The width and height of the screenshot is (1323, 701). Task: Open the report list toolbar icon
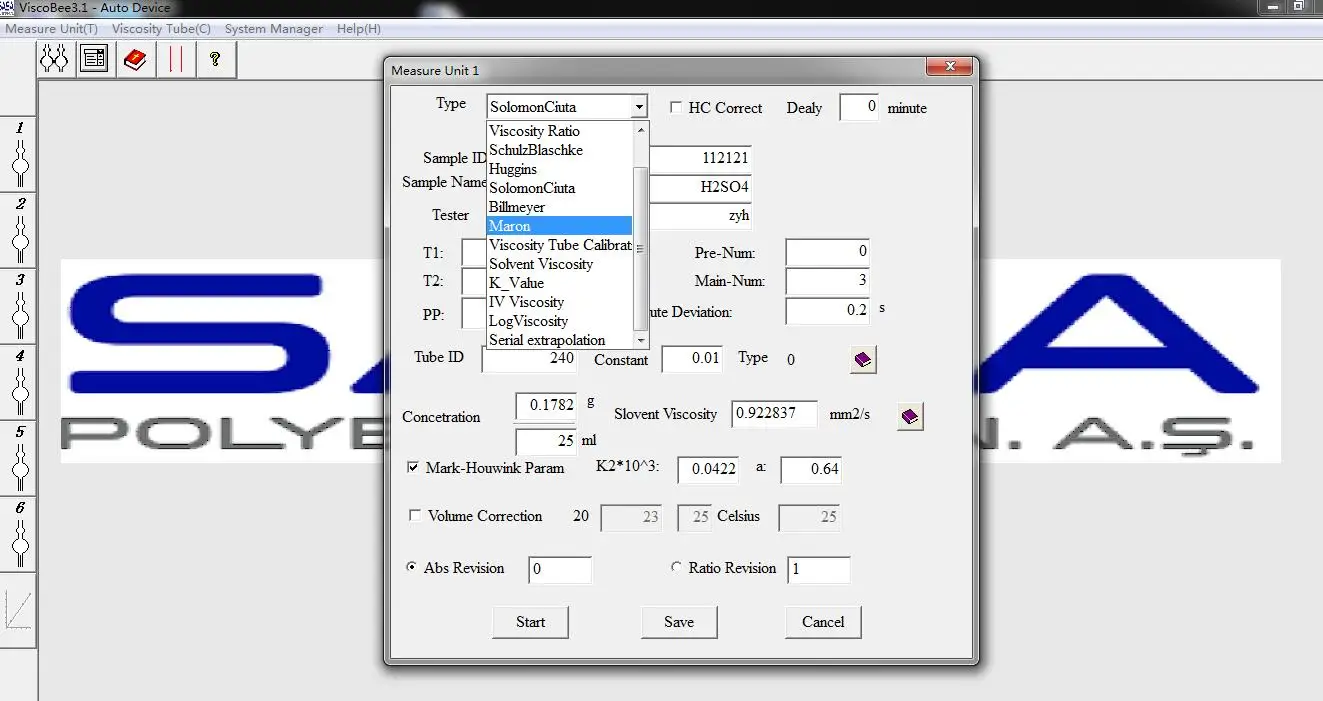(x=95, y=60)
